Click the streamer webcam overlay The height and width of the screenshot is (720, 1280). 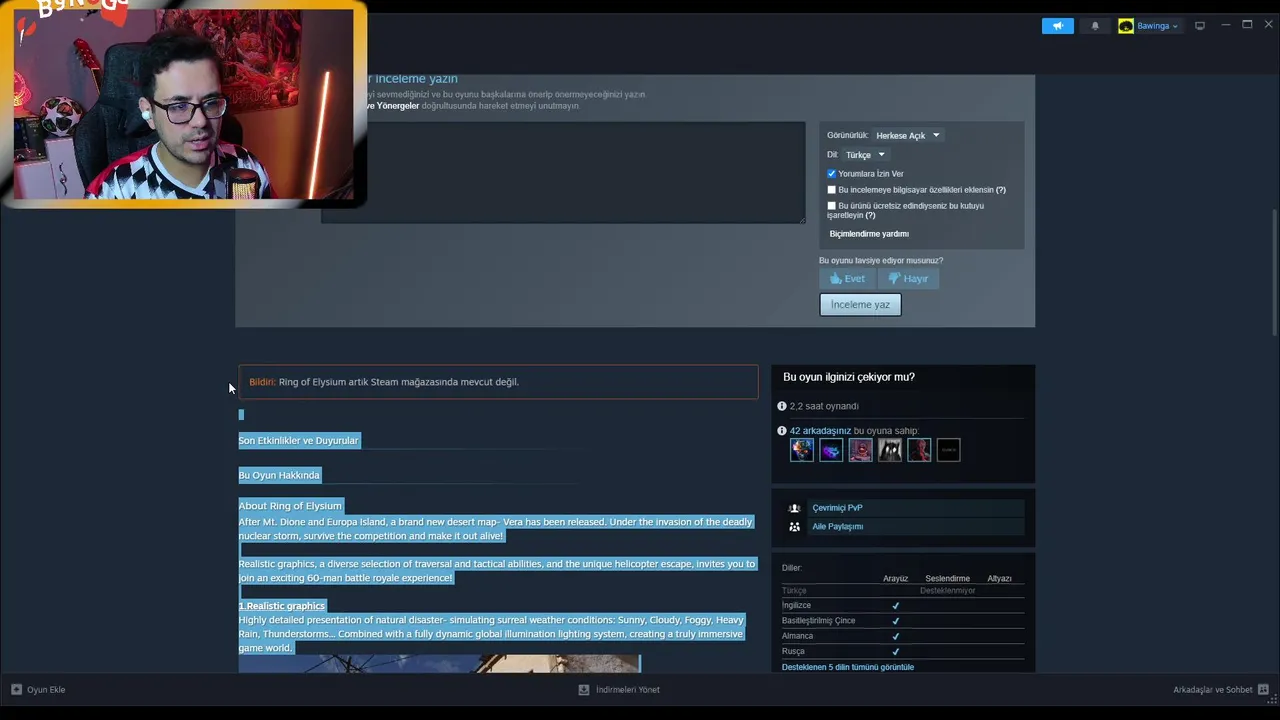click(x=185, y=103)
